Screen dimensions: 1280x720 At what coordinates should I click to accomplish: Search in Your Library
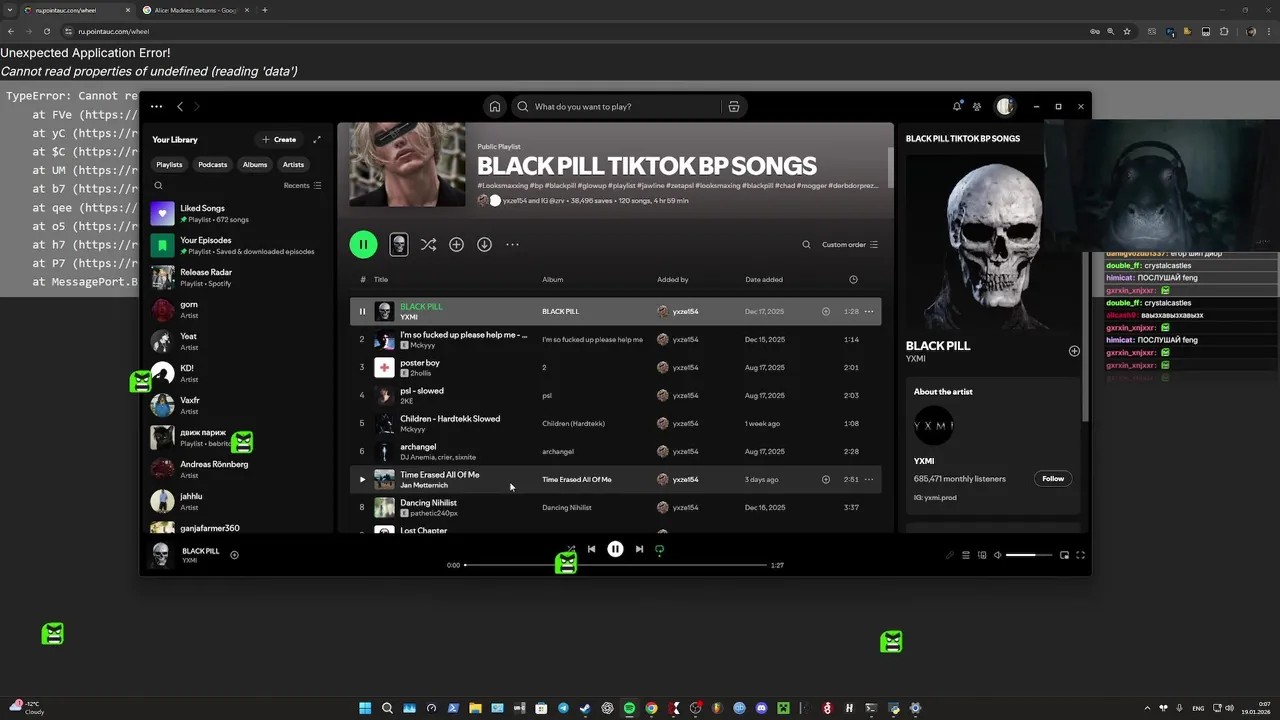coord(158,185)
